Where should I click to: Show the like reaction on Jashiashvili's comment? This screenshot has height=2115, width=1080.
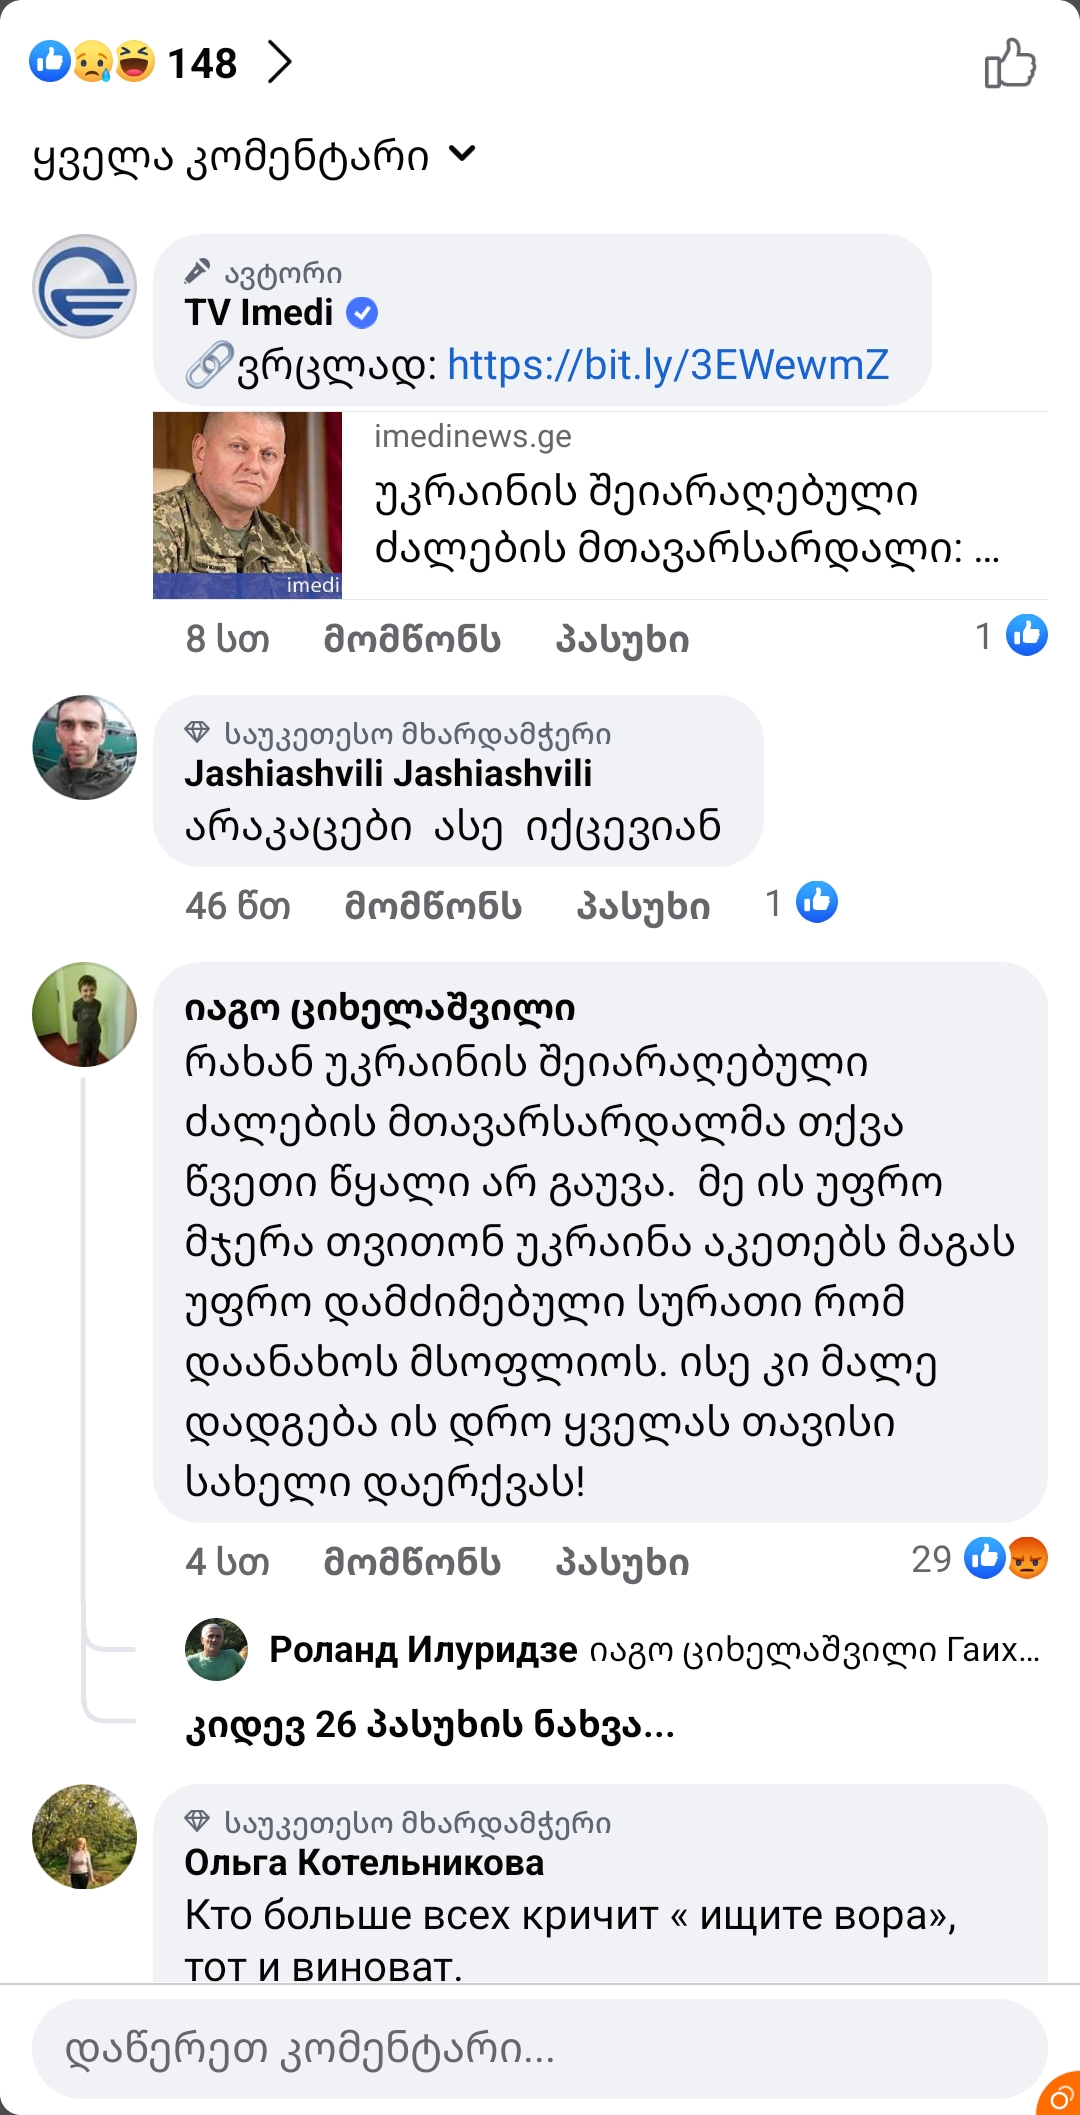(803, 903)
